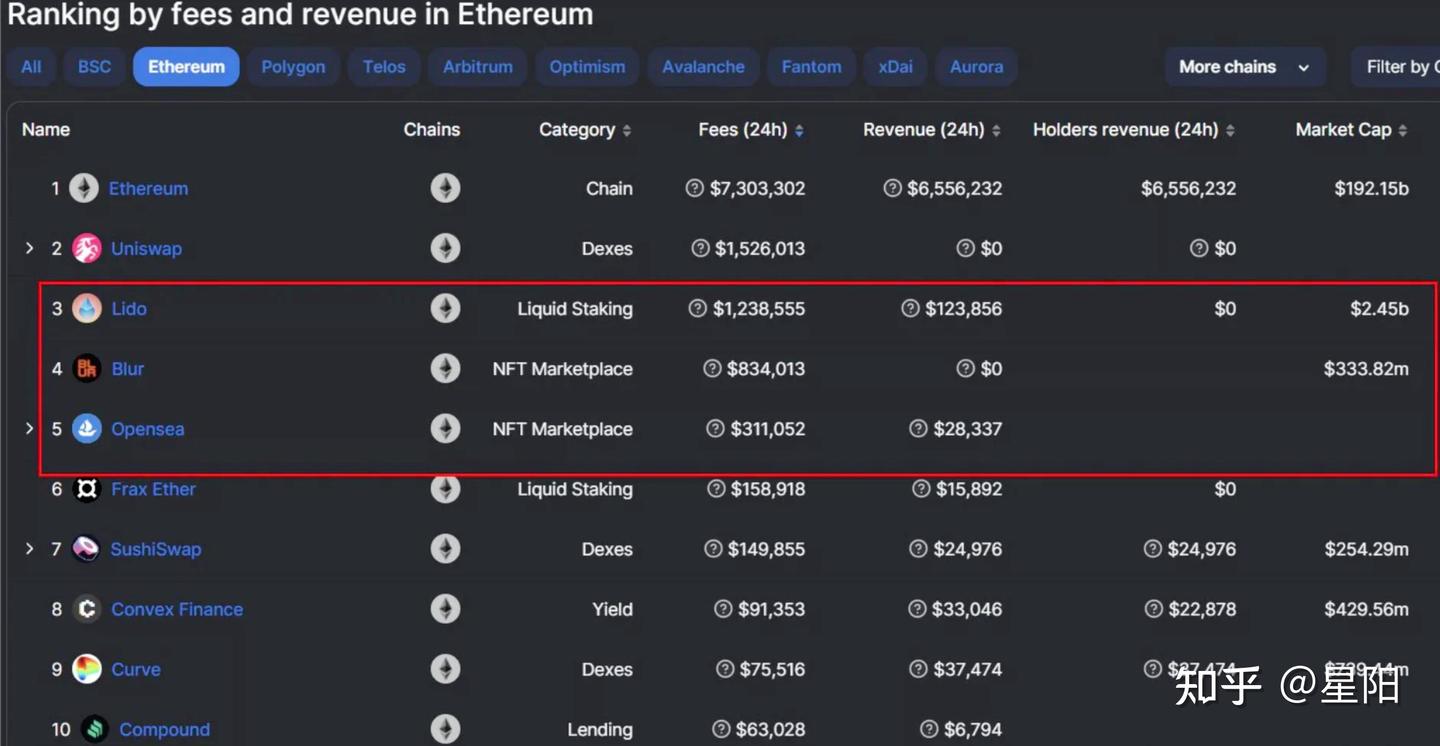1440x746 pixels.
Task: Click the Curve rainbow logo icon
Action: pos(87,669)
